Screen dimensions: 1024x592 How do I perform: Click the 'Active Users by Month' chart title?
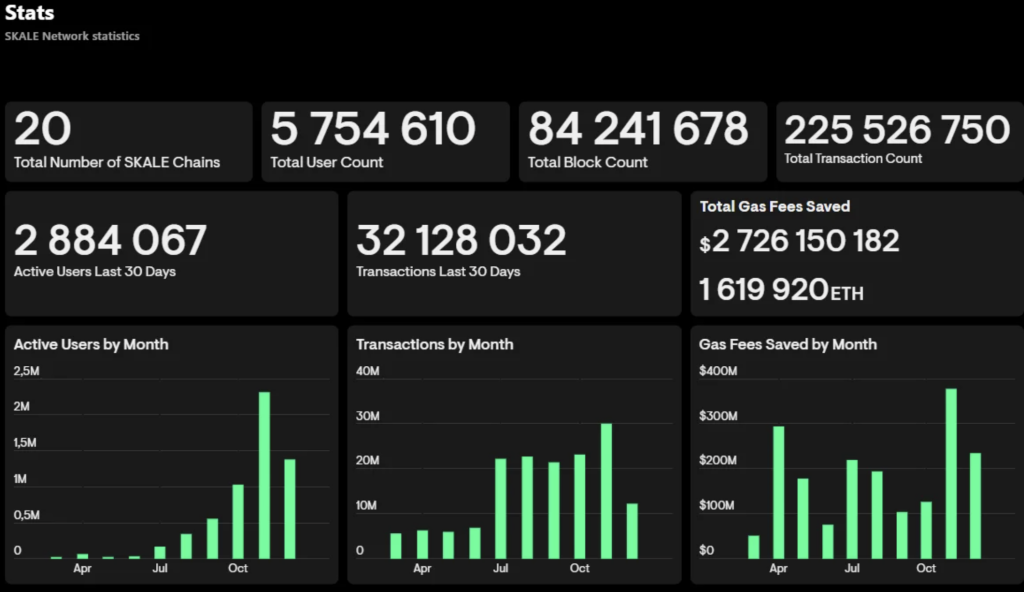[91, 344]
